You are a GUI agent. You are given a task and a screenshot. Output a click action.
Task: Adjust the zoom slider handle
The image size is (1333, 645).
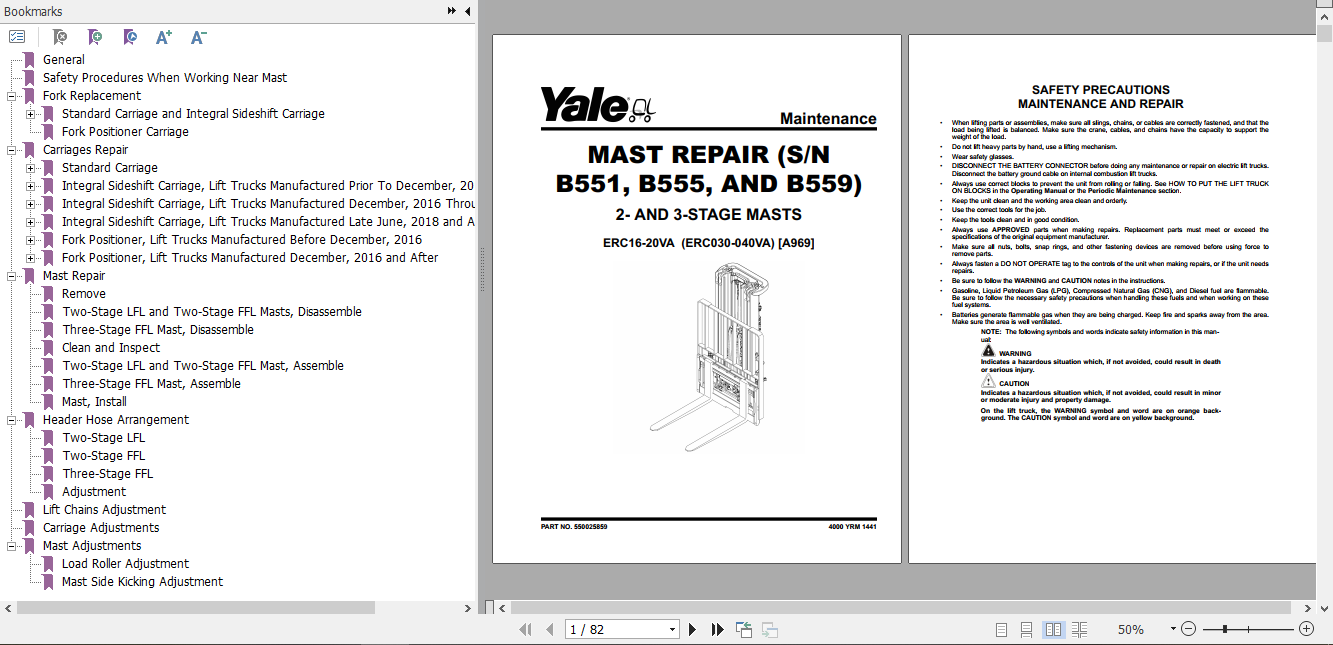tap(1225, 629)
